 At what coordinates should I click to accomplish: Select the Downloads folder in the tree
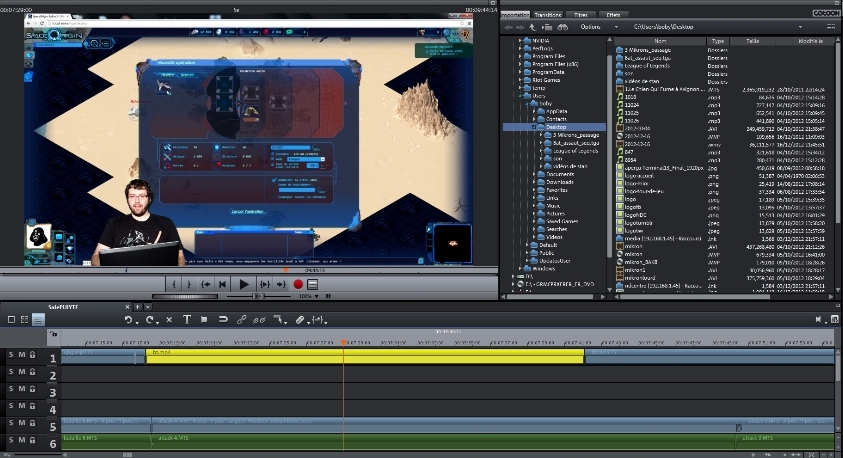(559, 182)
